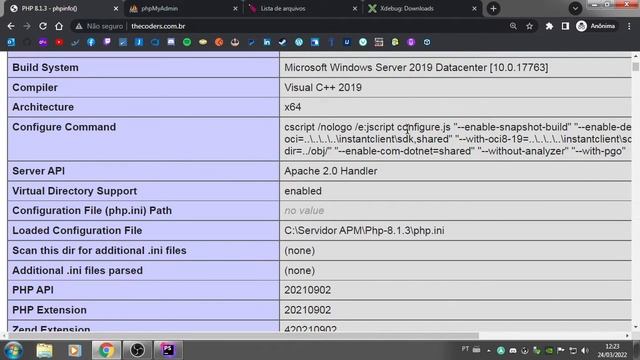Go back to previous page

(x=11, y=26)
